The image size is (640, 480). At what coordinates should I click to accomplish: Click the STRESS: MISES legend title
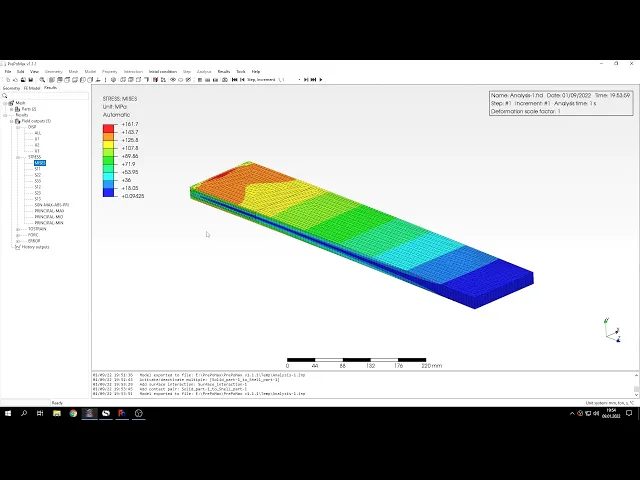(x=120, y=99)
